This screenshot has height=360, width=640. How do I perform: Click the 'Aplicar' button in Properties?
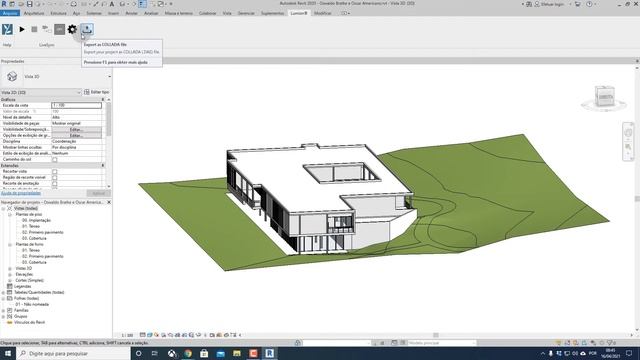pyautogui.click(x=98, y=193)
